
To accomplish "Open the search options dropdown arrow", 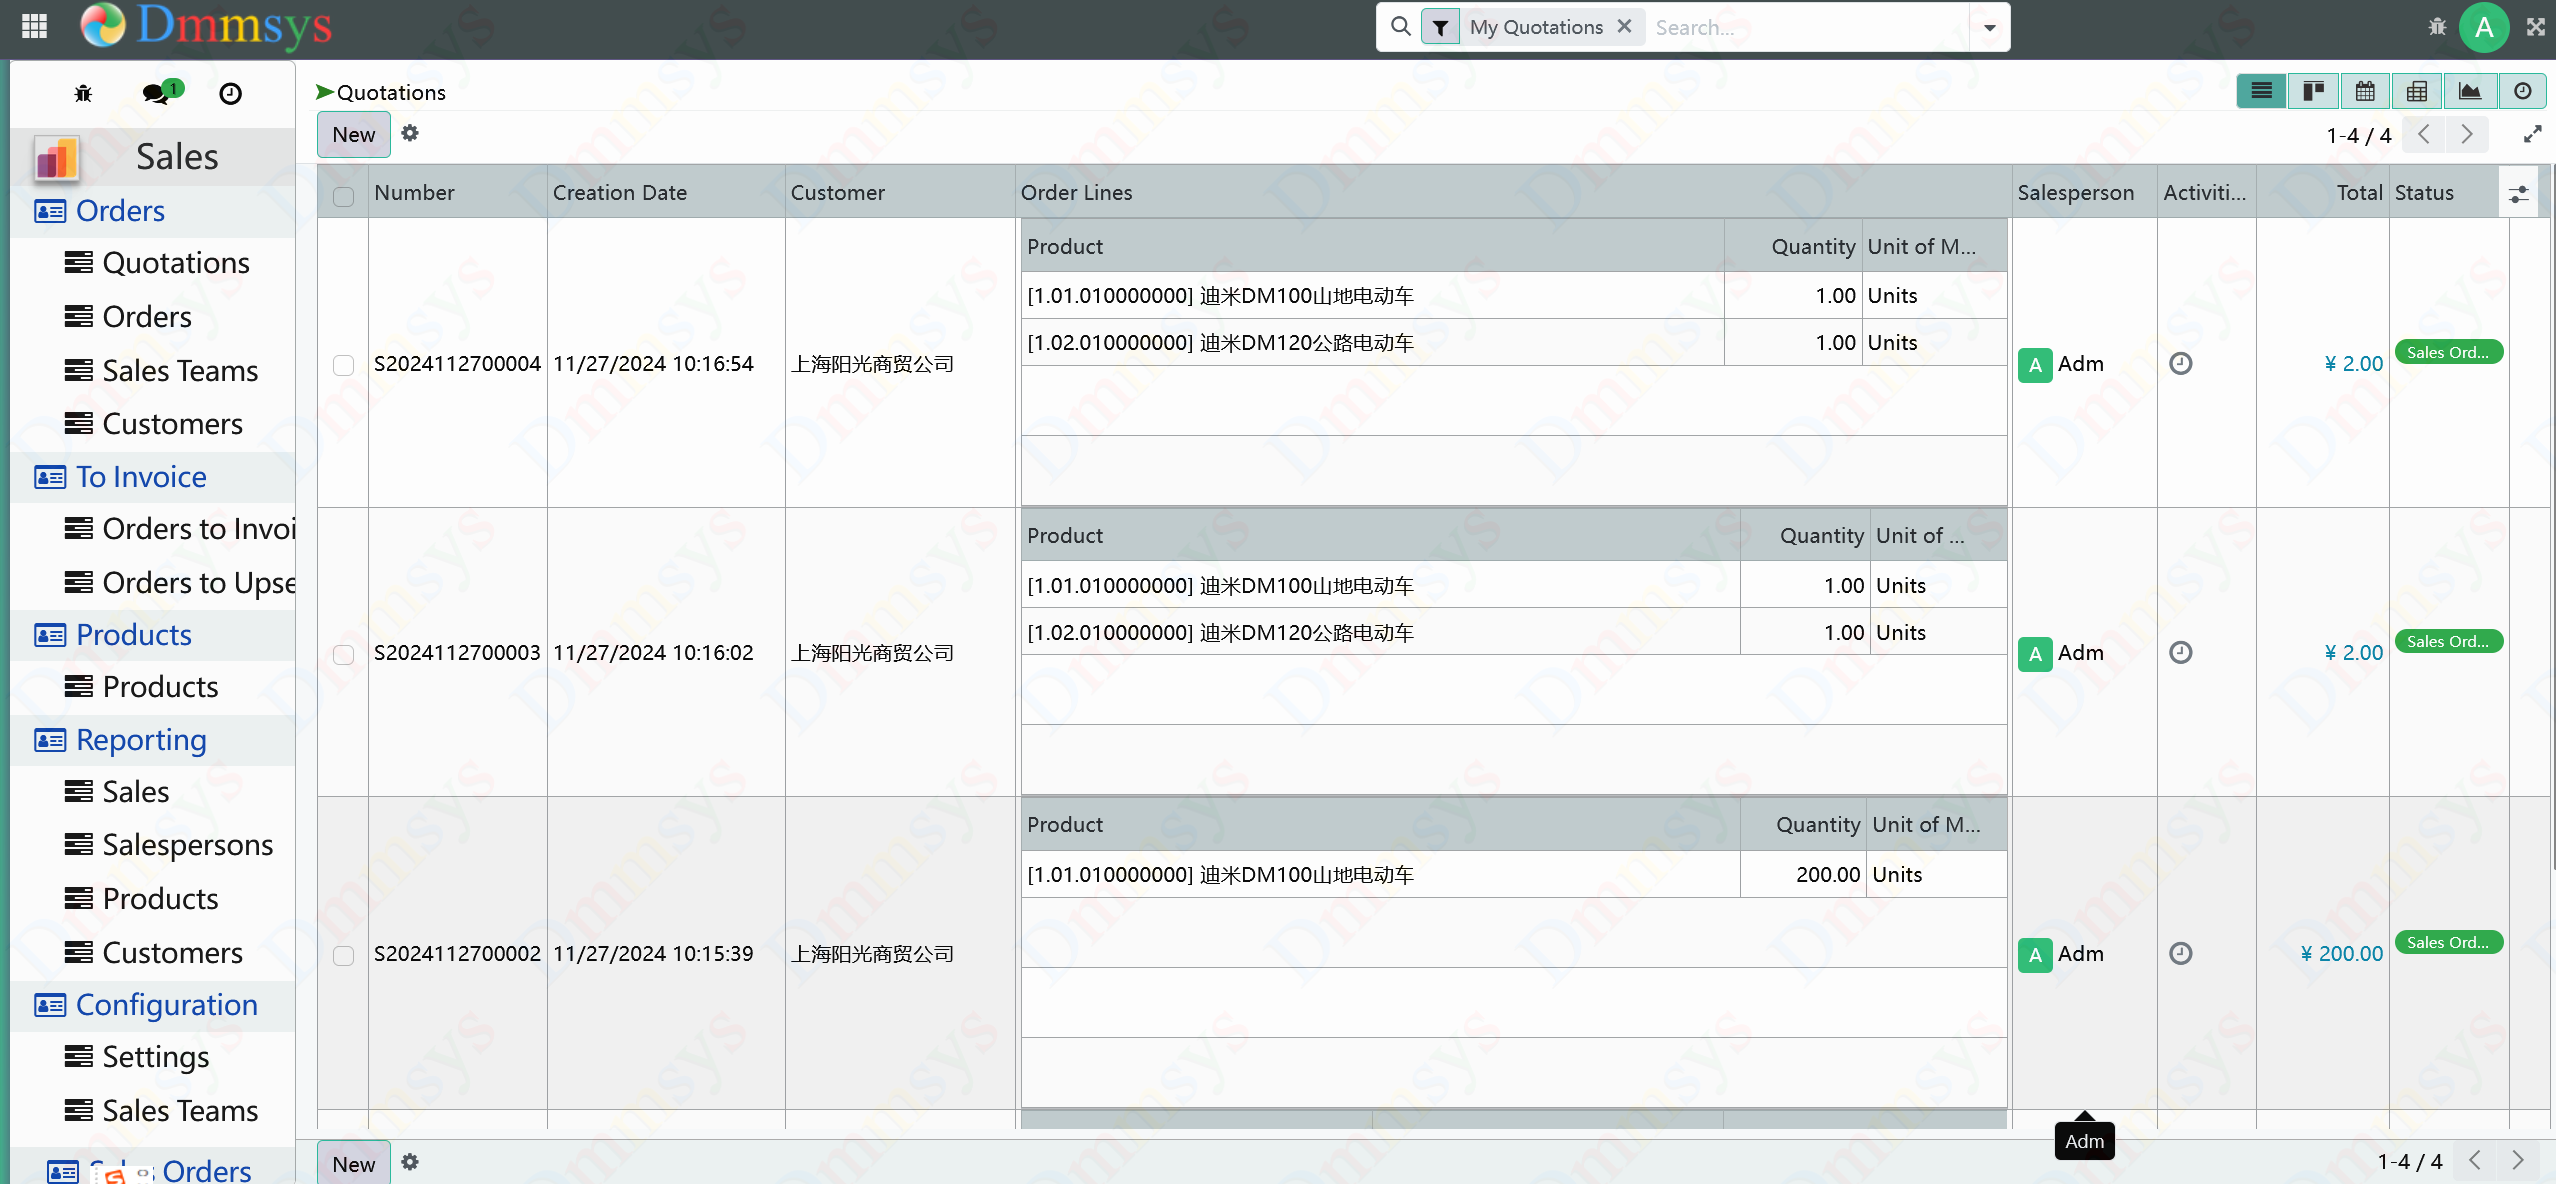I will click(x=1990, y=28).
